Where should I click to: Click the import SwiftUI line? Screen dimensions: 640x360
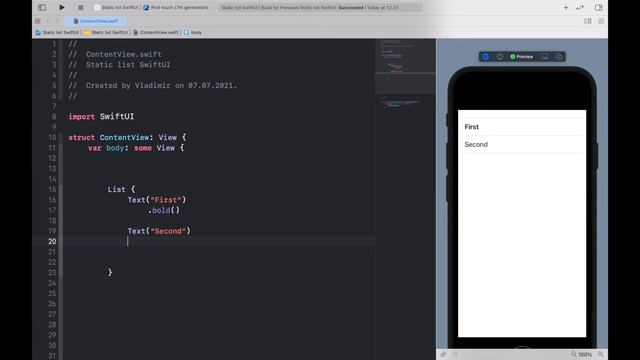pos(101,116)
